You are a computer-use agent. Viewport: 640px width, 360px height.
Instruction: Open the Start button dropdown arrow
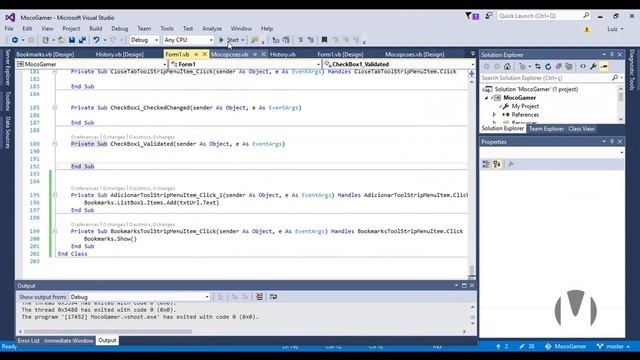pyautogui.click(x=242, y=40)
